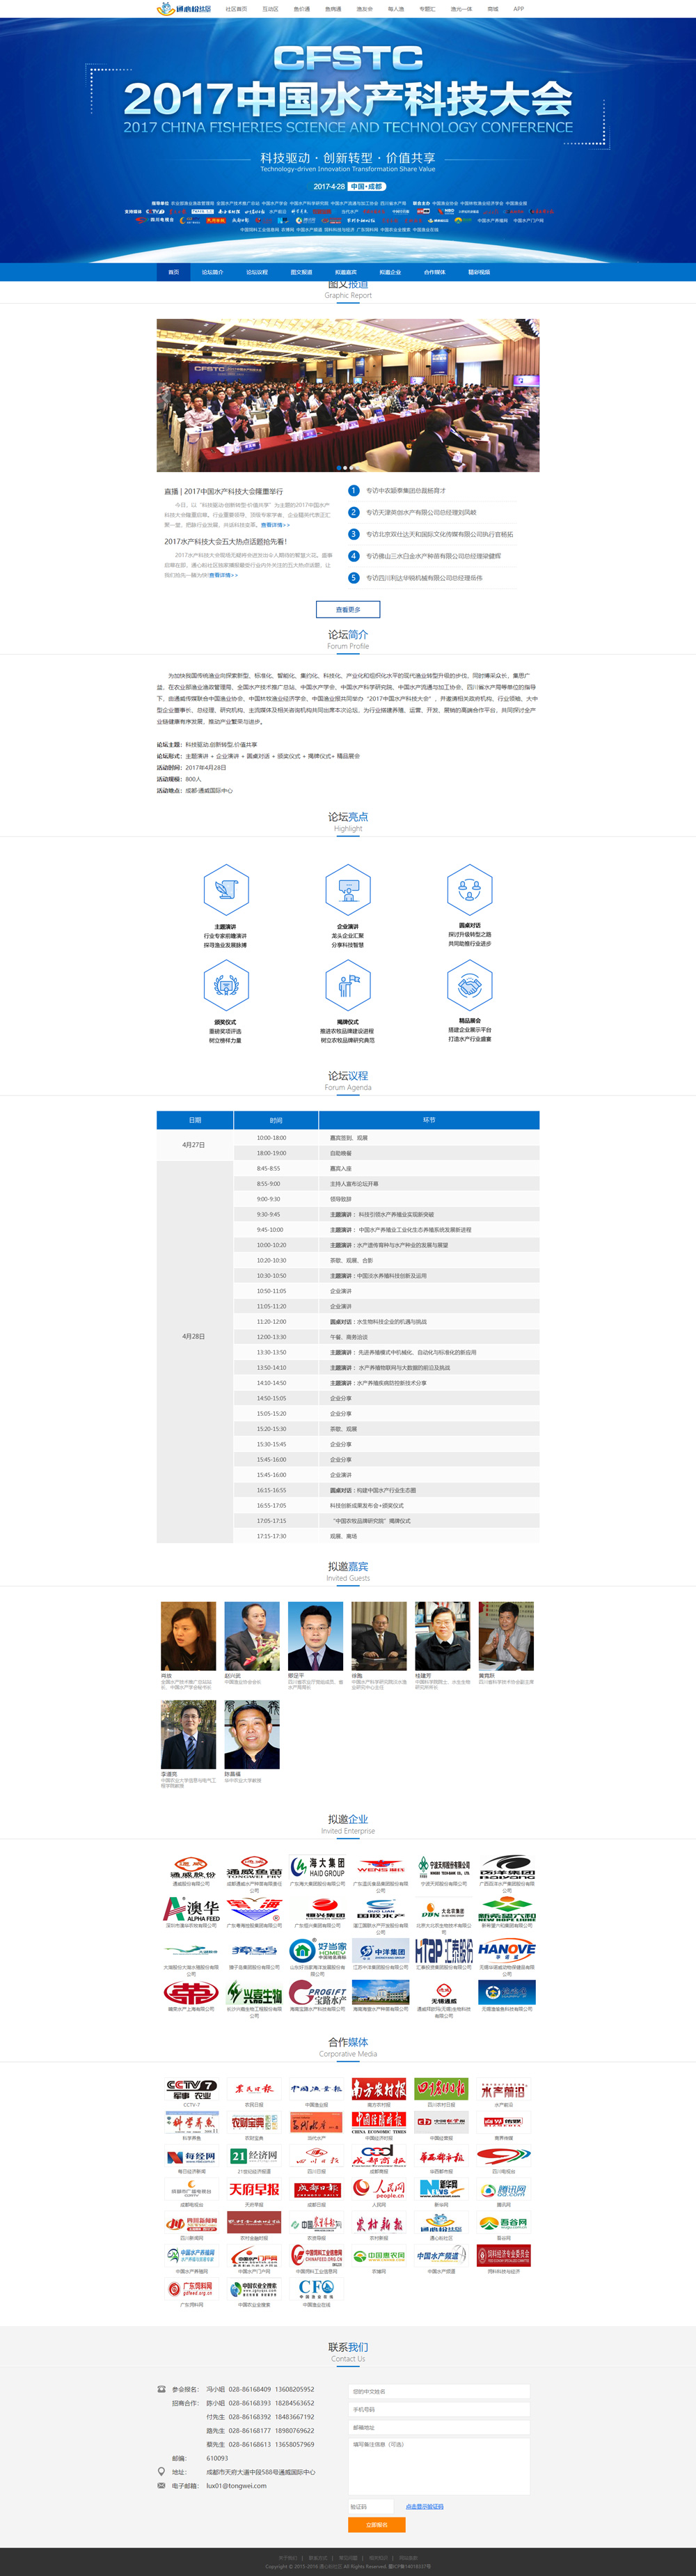
Task: Click the 21经济网 media logo
Action: pos(254,2156)
